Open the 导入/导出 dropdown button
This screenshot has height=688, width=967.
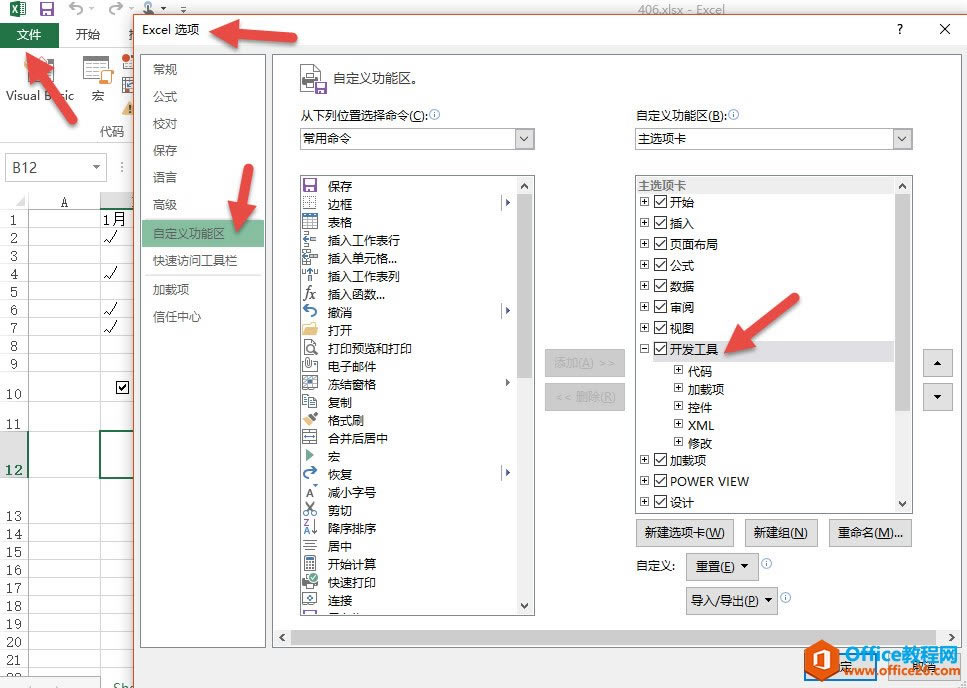click(x=731, y=600)
